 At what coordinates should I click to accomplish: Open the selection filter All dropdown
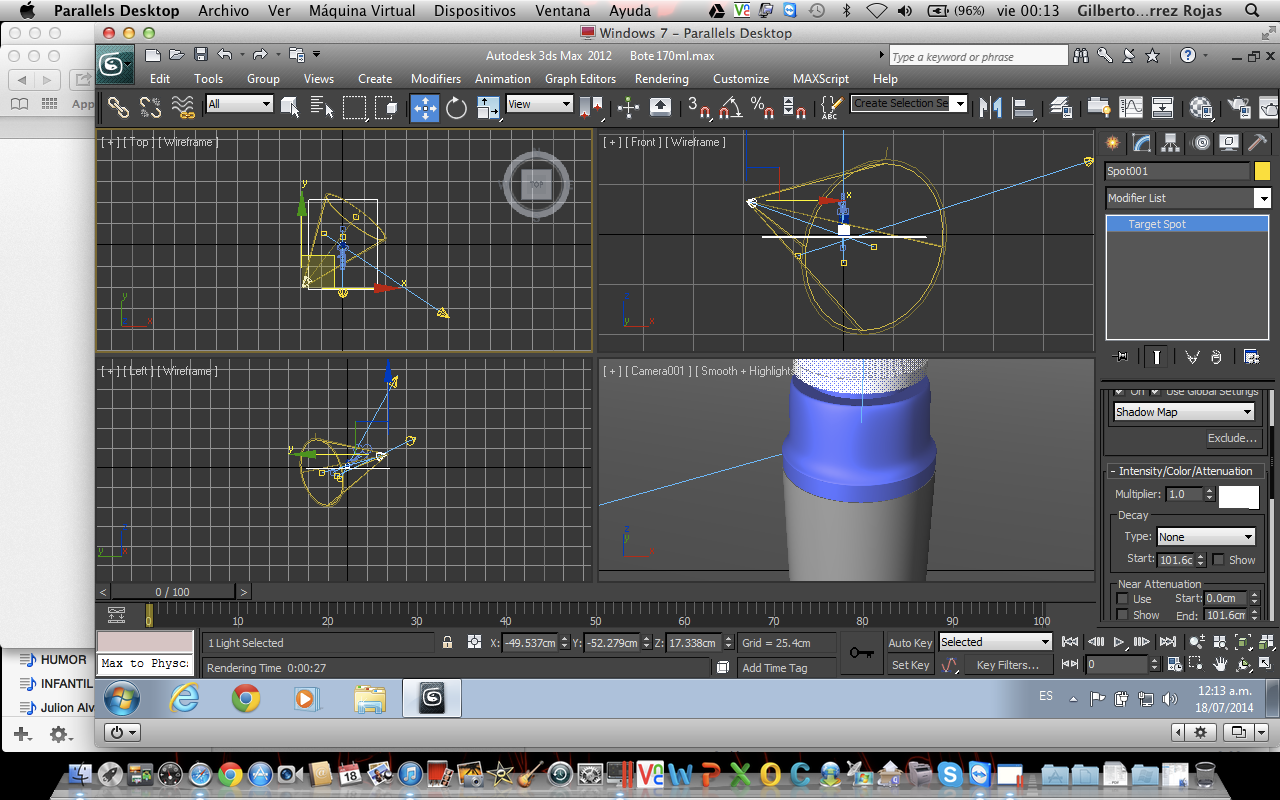tap(240, 104)
